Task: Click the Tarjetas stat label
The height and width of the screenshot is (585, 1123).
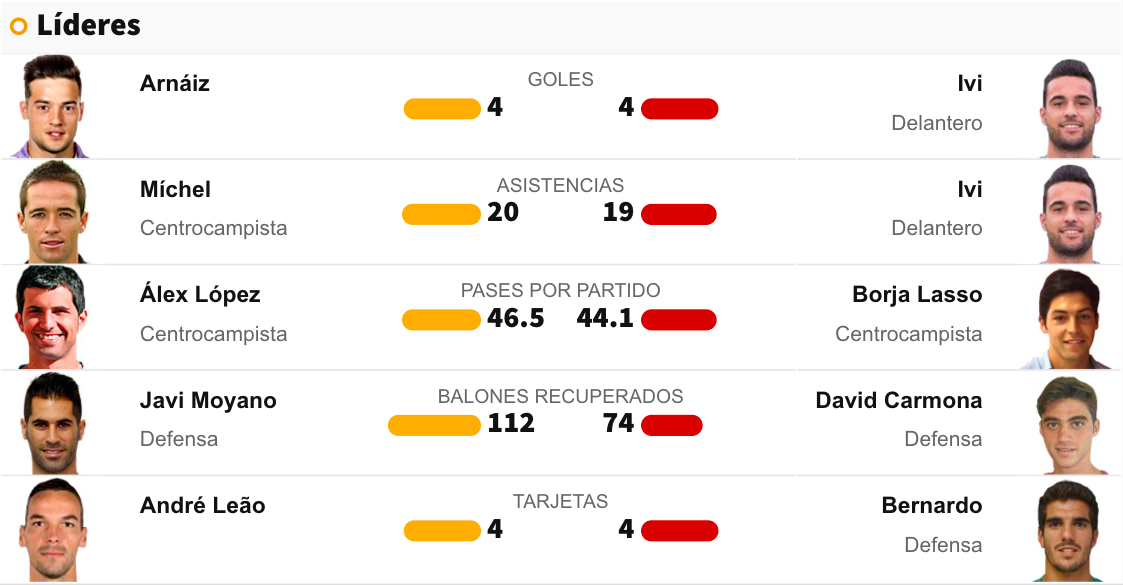Action: coord(560,502)
